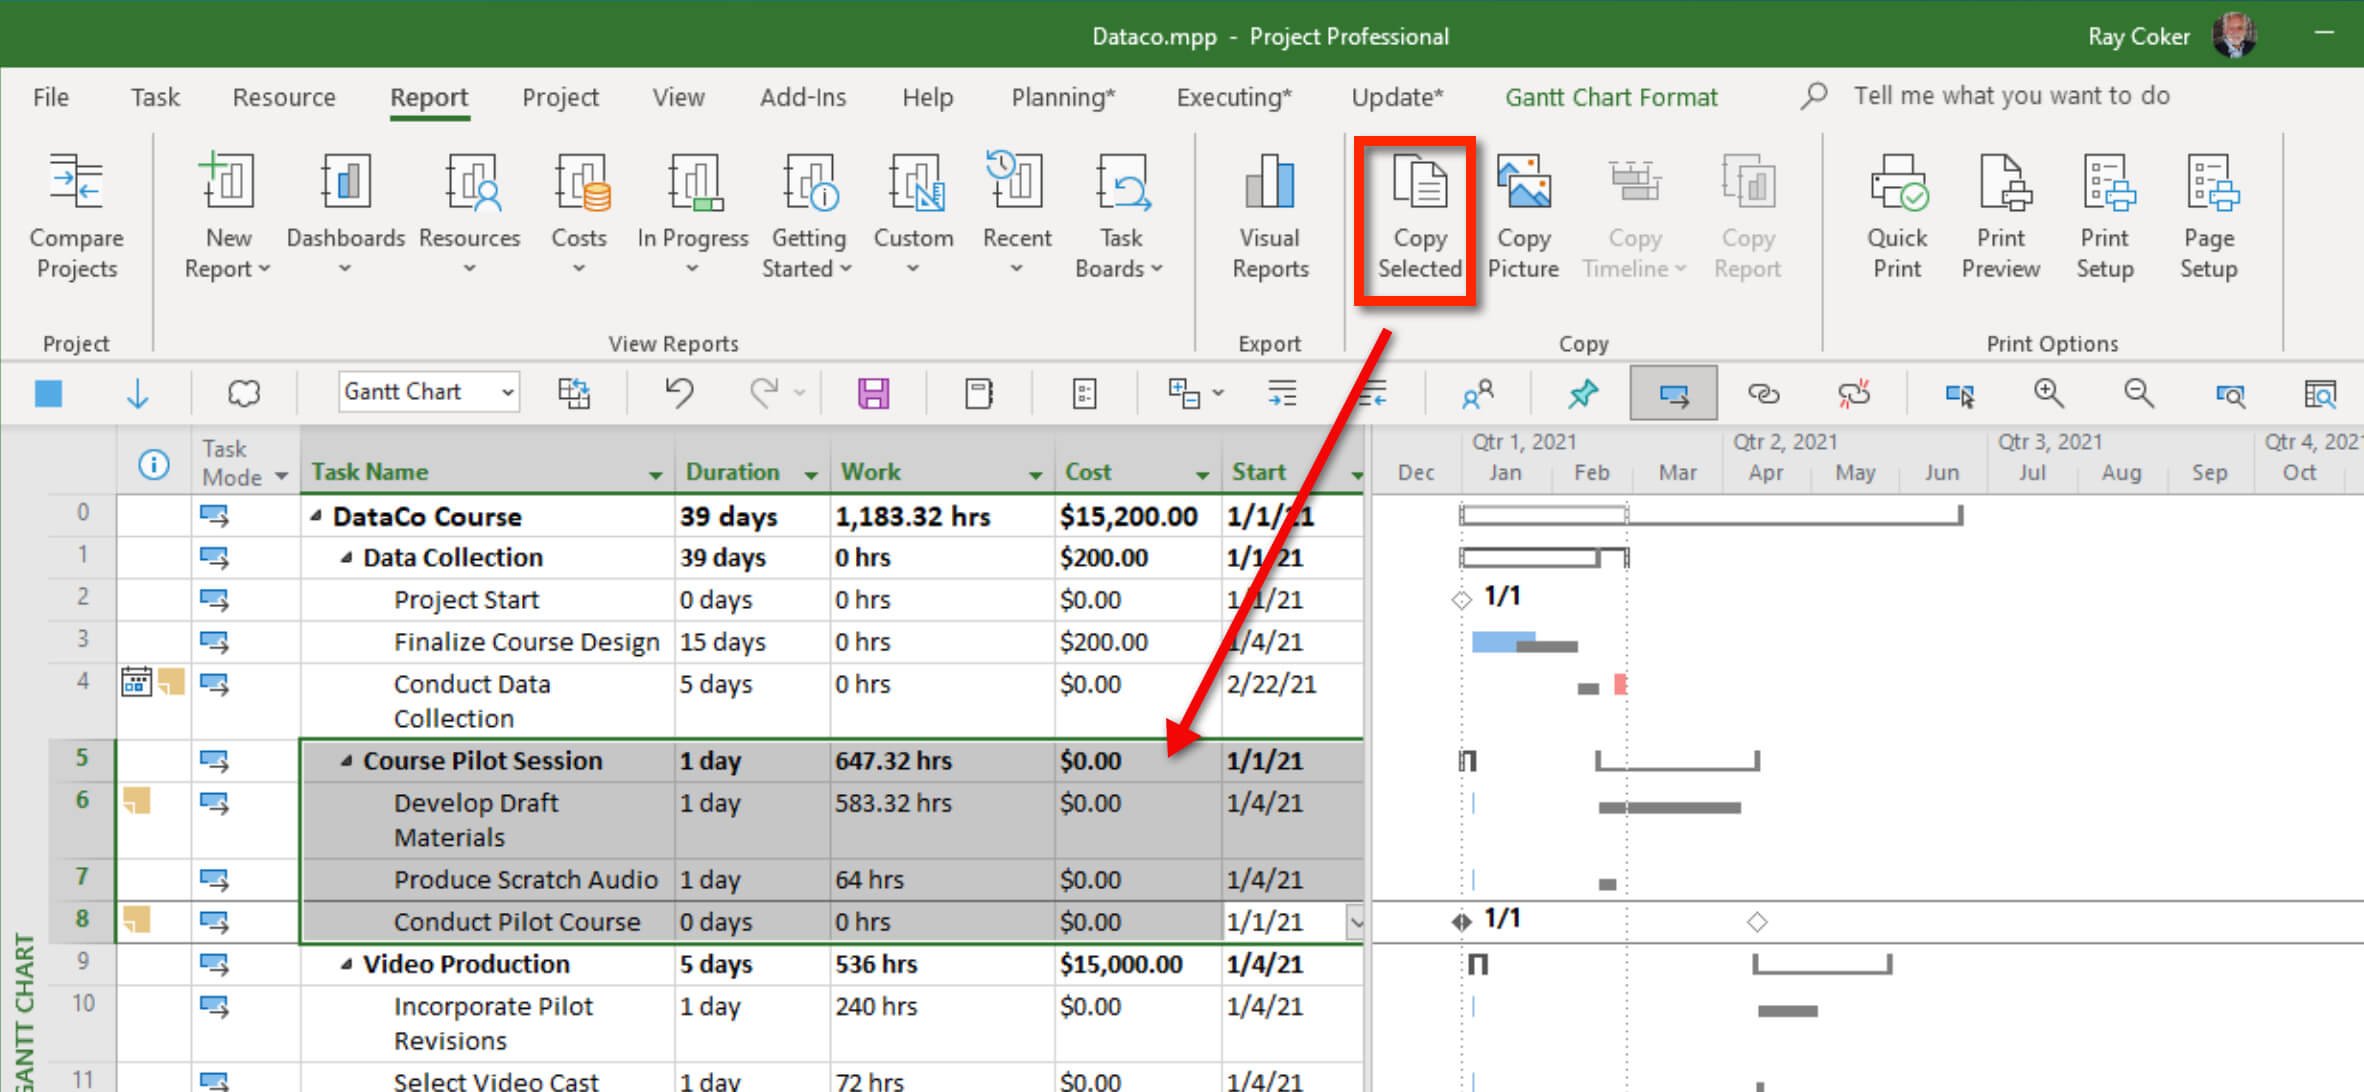Viewport: 2364px width, 1092px height.
Task: Click the Undo arrow in the toolbar
Action: point(679,393)
